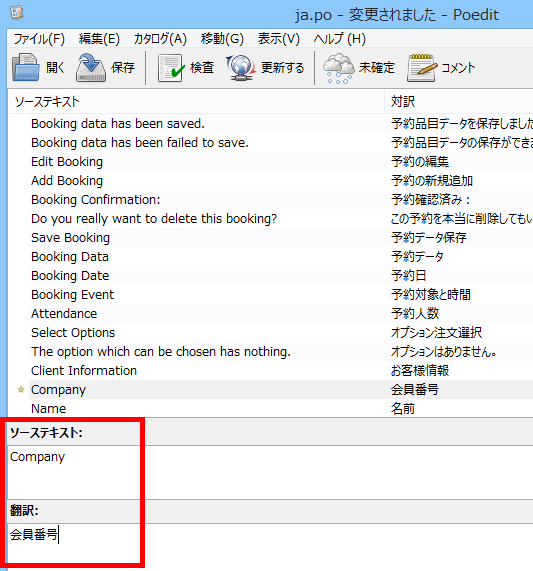The height and width of the screenshot is (571, 533).
Task: Click the star marker beside Company row
Action: coord(21,389)
